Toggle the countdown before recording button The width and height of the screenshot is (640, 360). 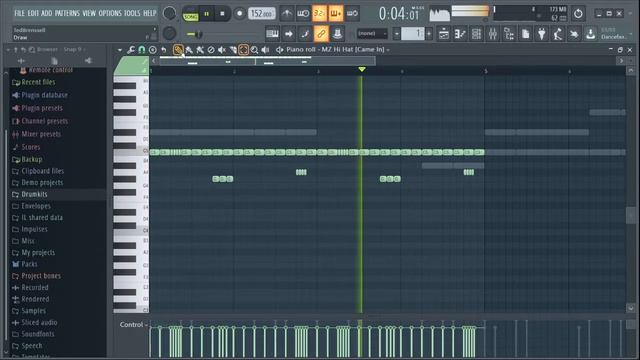[x=320, y=13]
